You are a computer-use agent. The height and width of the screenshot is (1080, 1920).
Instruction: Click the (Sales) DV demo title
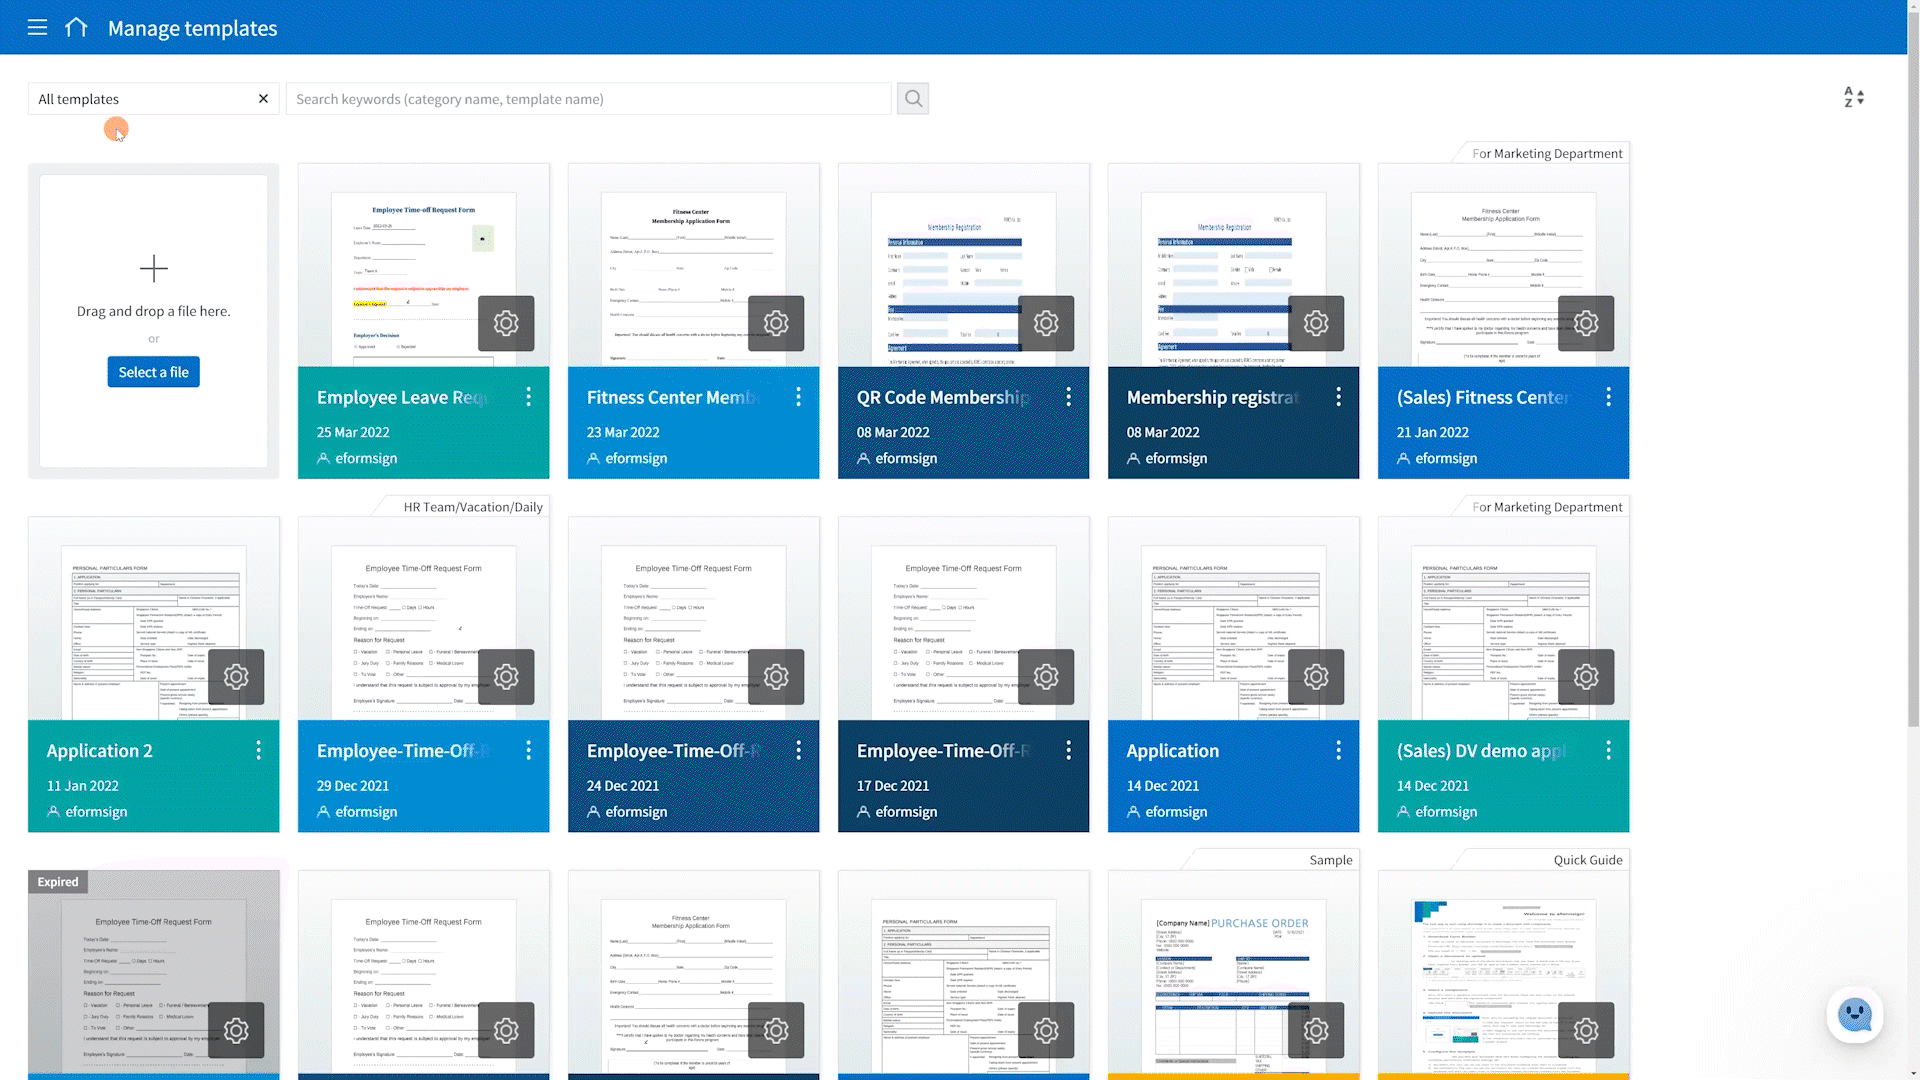click(1482, 751)
